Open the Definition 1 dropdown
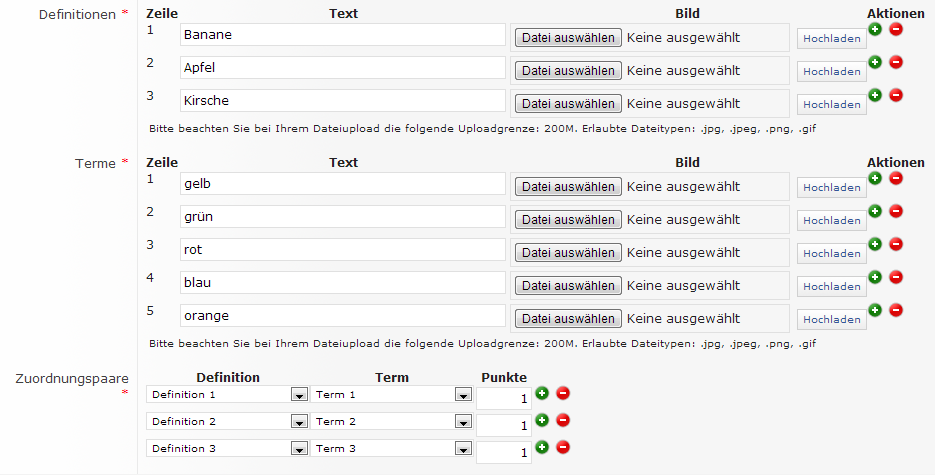 coord(298,395)
